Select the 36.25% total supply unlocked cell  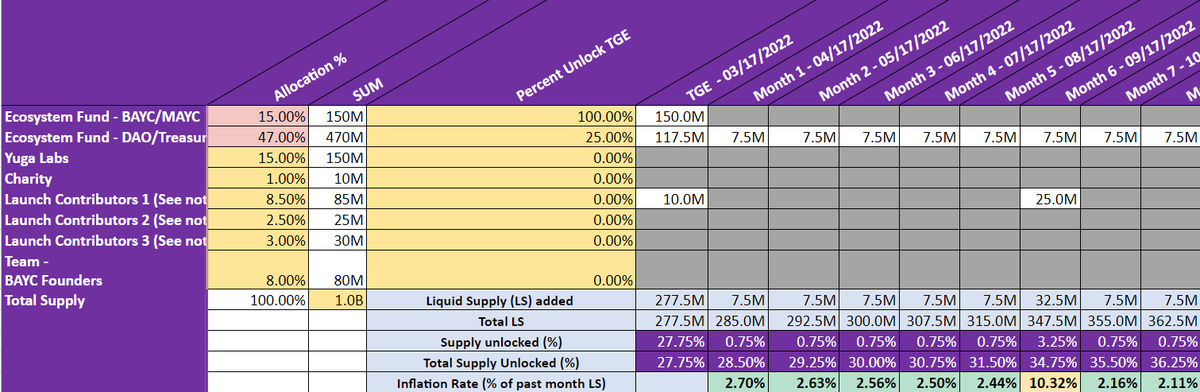1171,362
